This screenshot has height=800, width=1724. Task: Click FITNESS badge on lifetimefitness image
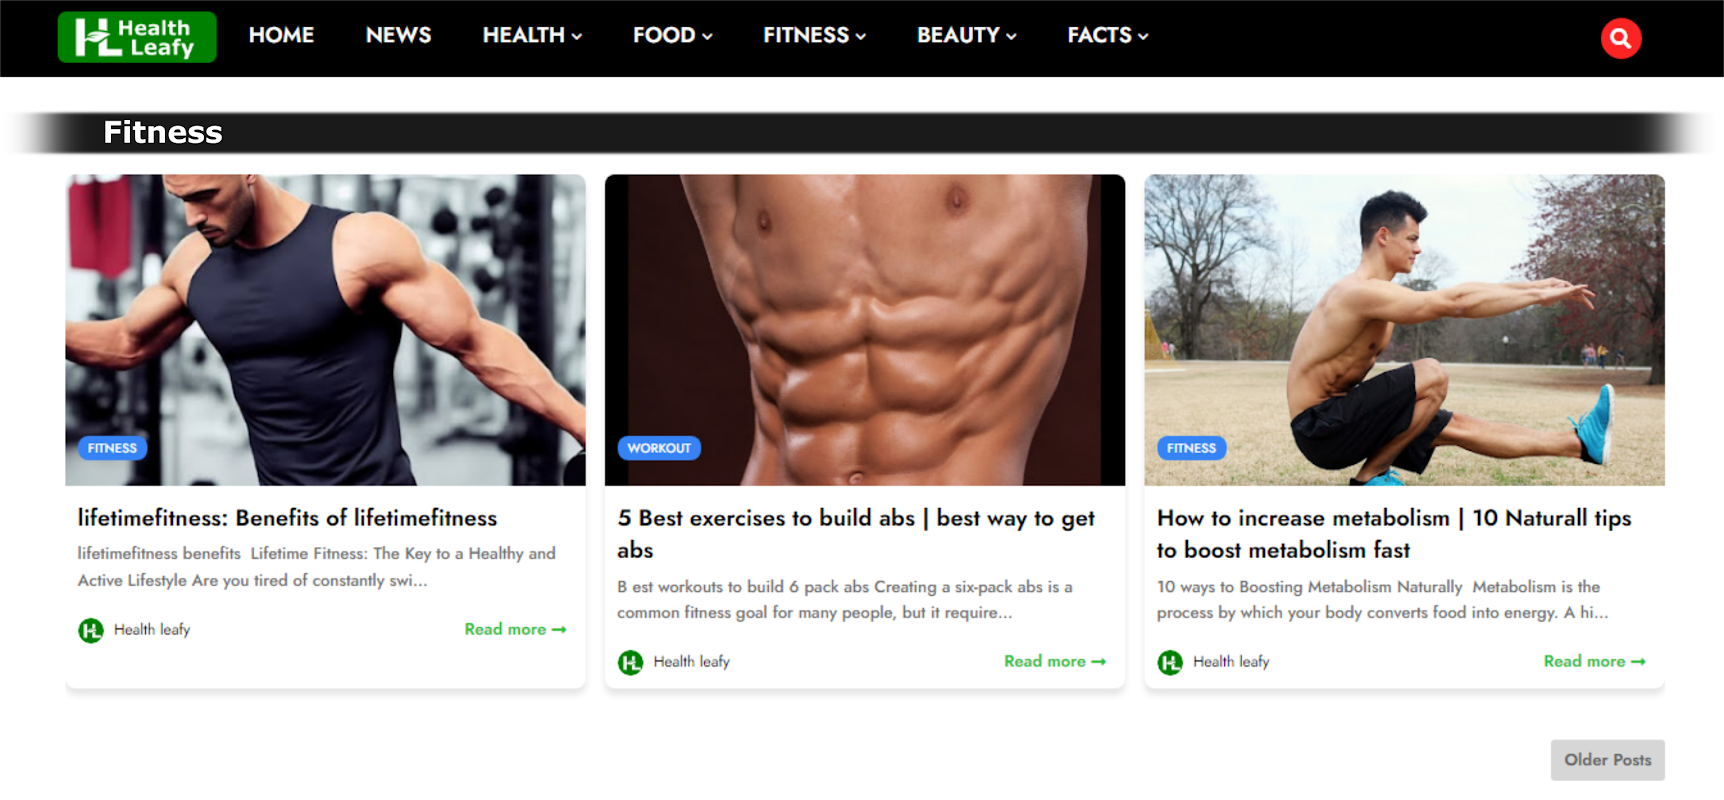[x=112, y=448]
